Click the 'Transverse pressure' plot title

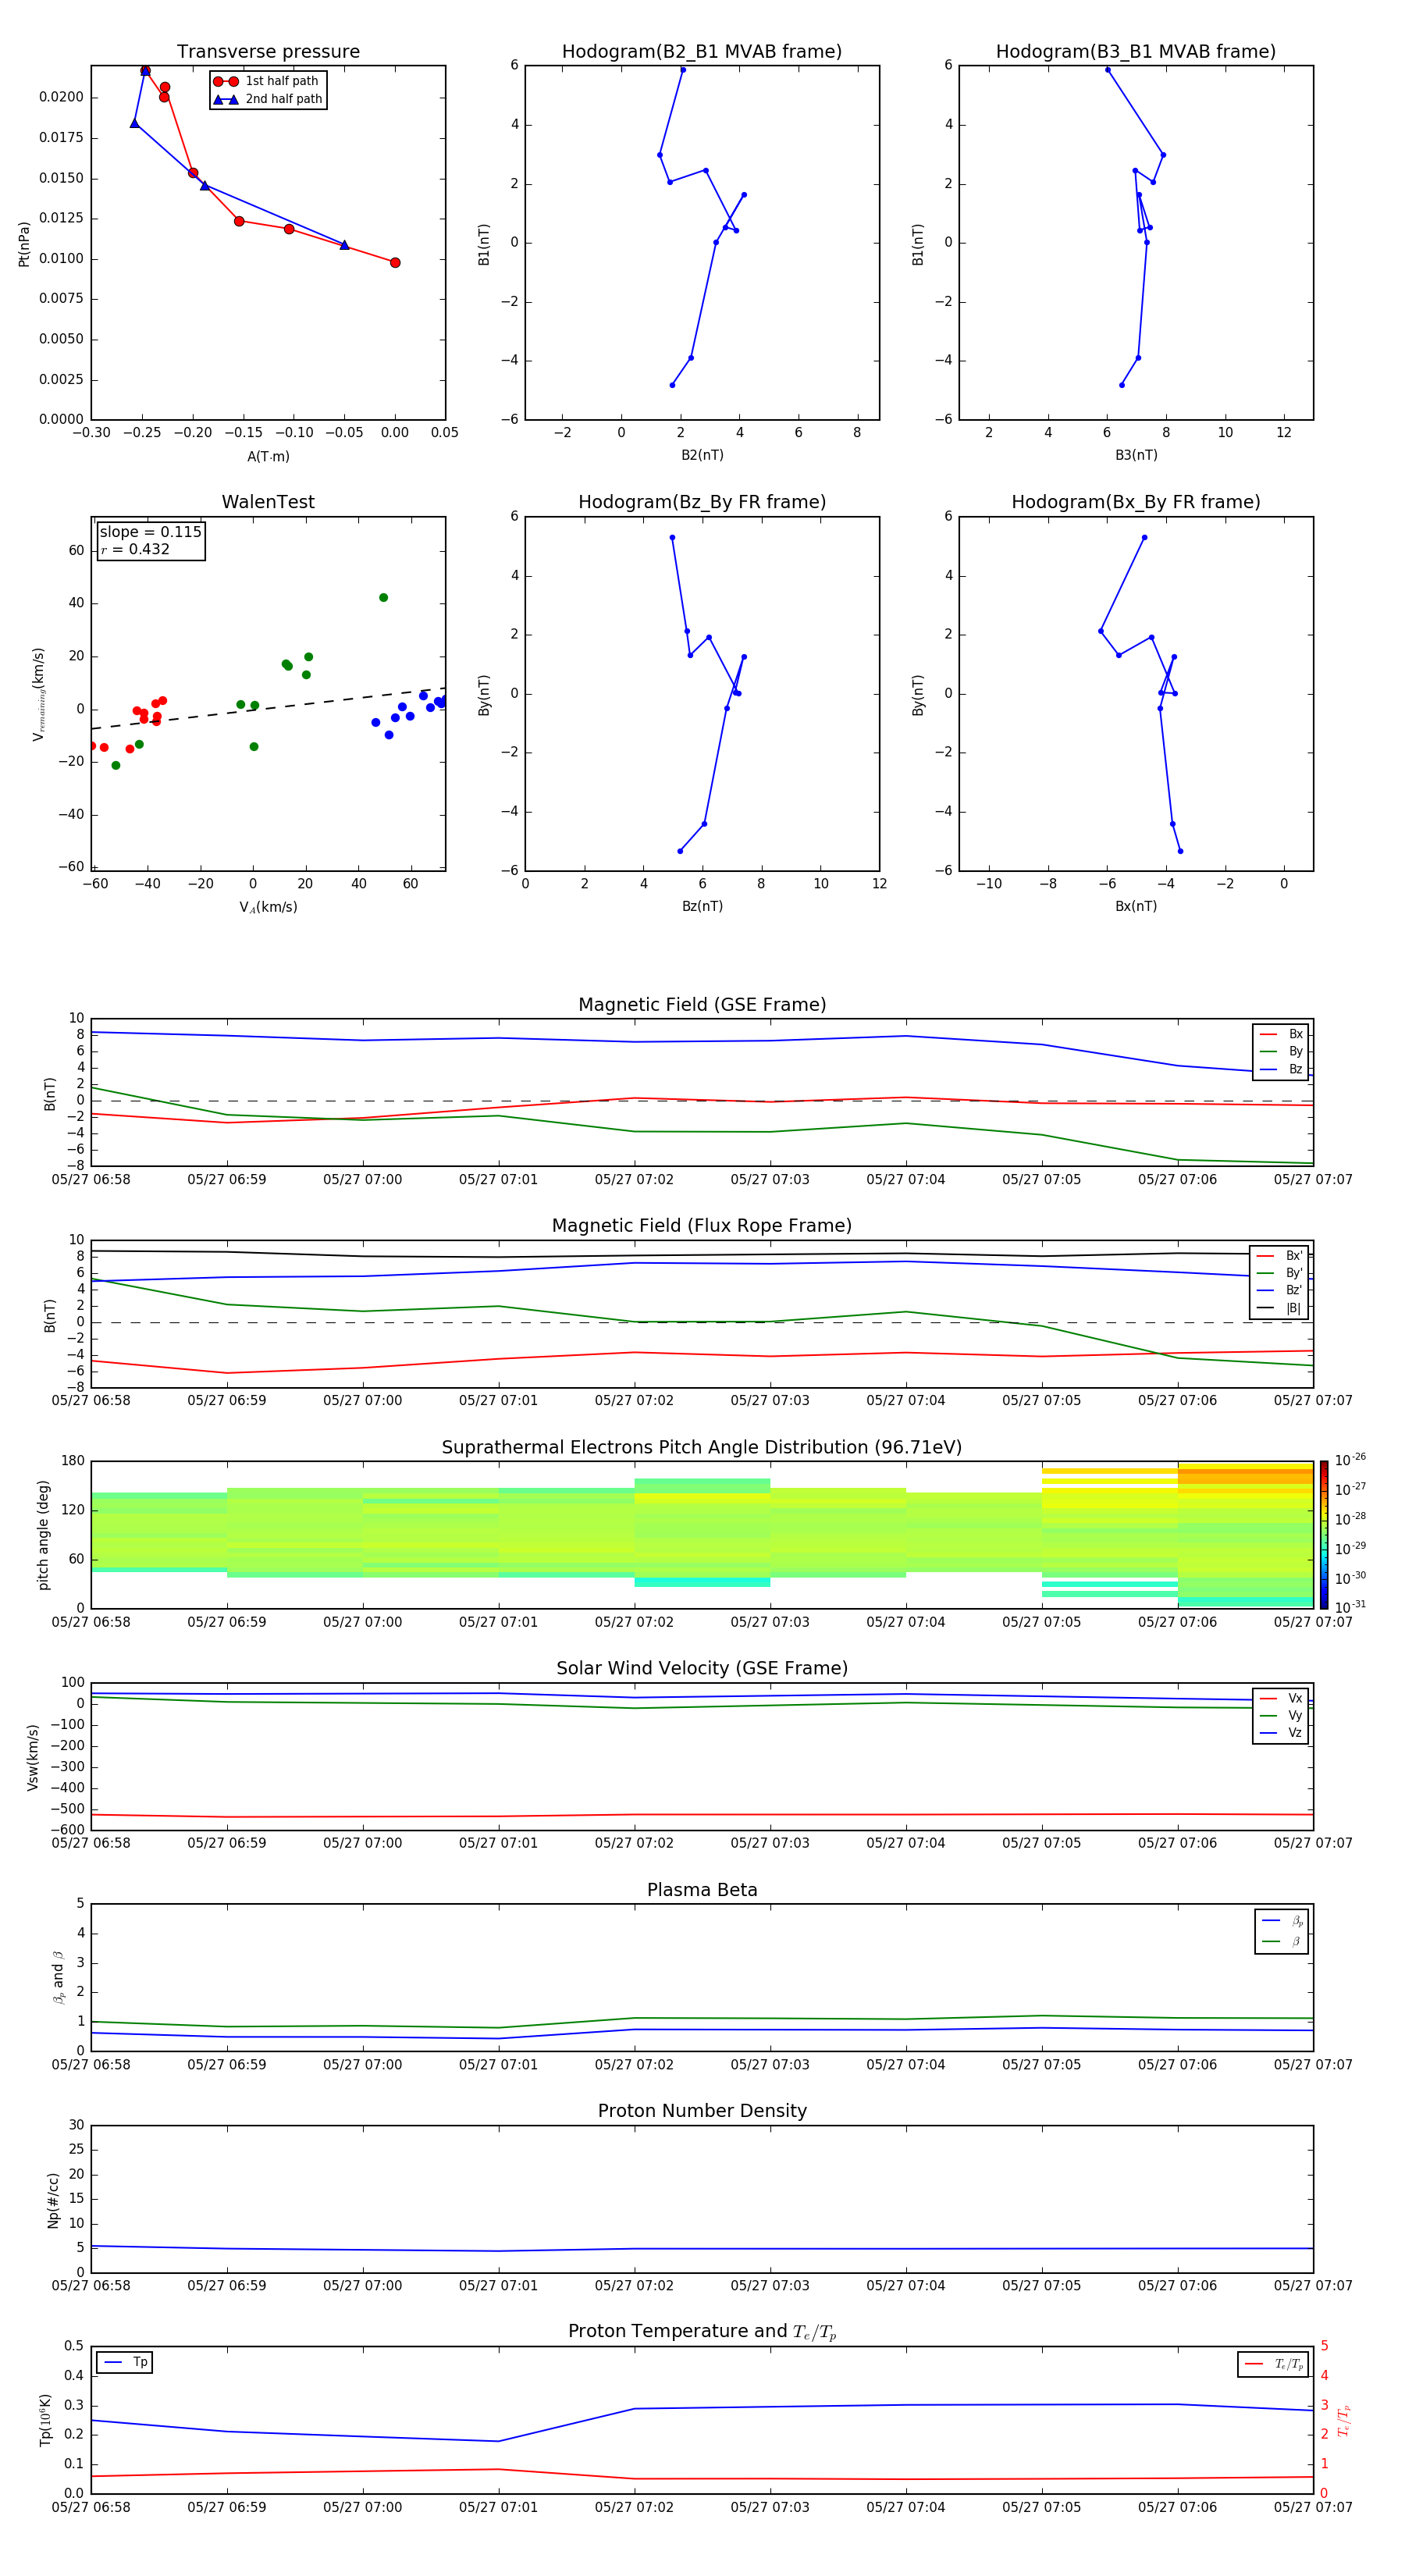click(x=268, y=52)
